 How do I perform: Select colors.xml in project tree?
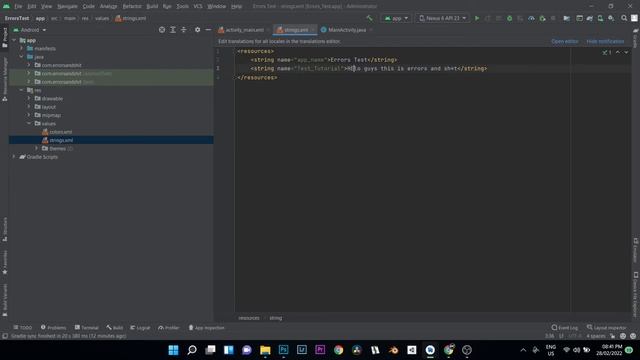60,132
